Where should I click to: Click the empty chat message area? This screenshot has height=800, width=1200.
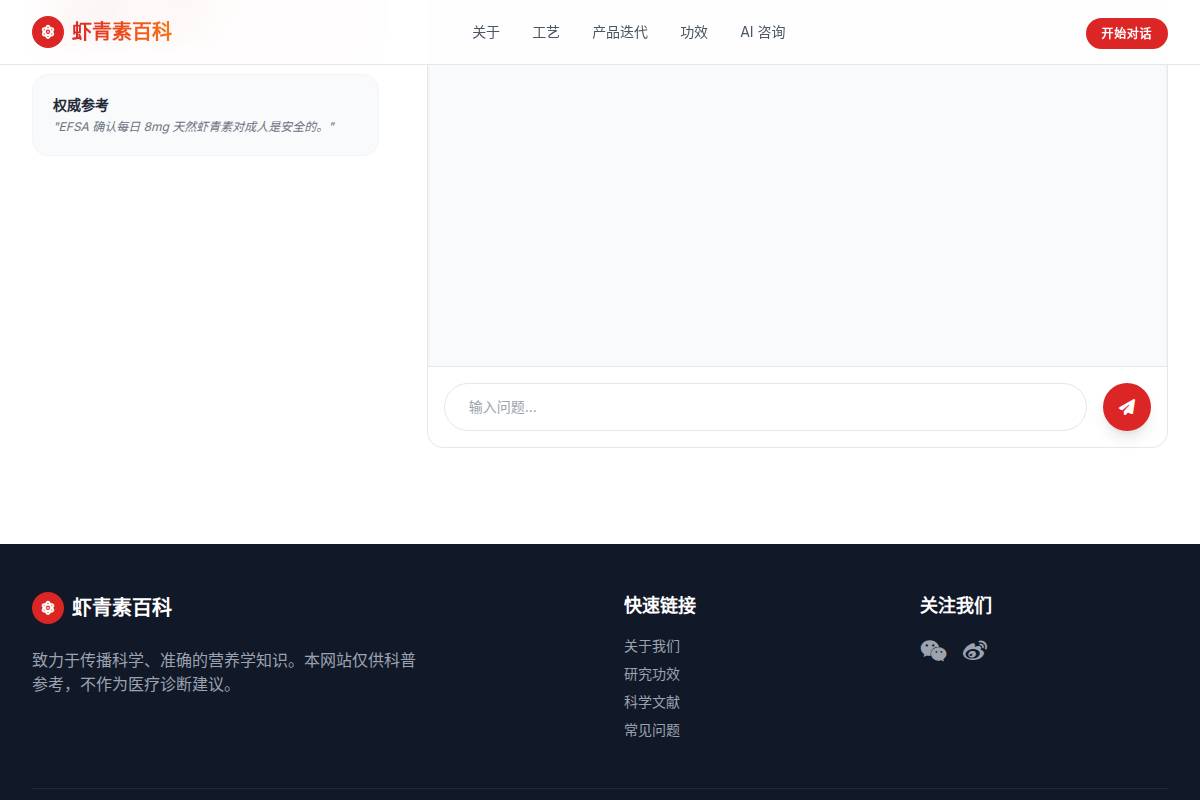pos(797,215)
